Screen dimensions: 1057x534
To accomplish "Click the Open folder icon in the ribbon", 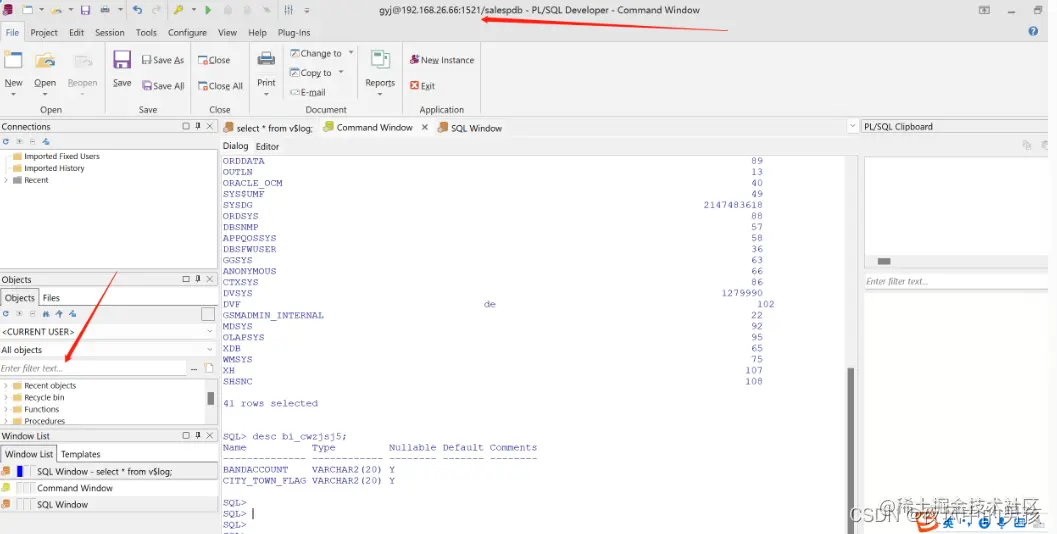I will tap(45, 61).
